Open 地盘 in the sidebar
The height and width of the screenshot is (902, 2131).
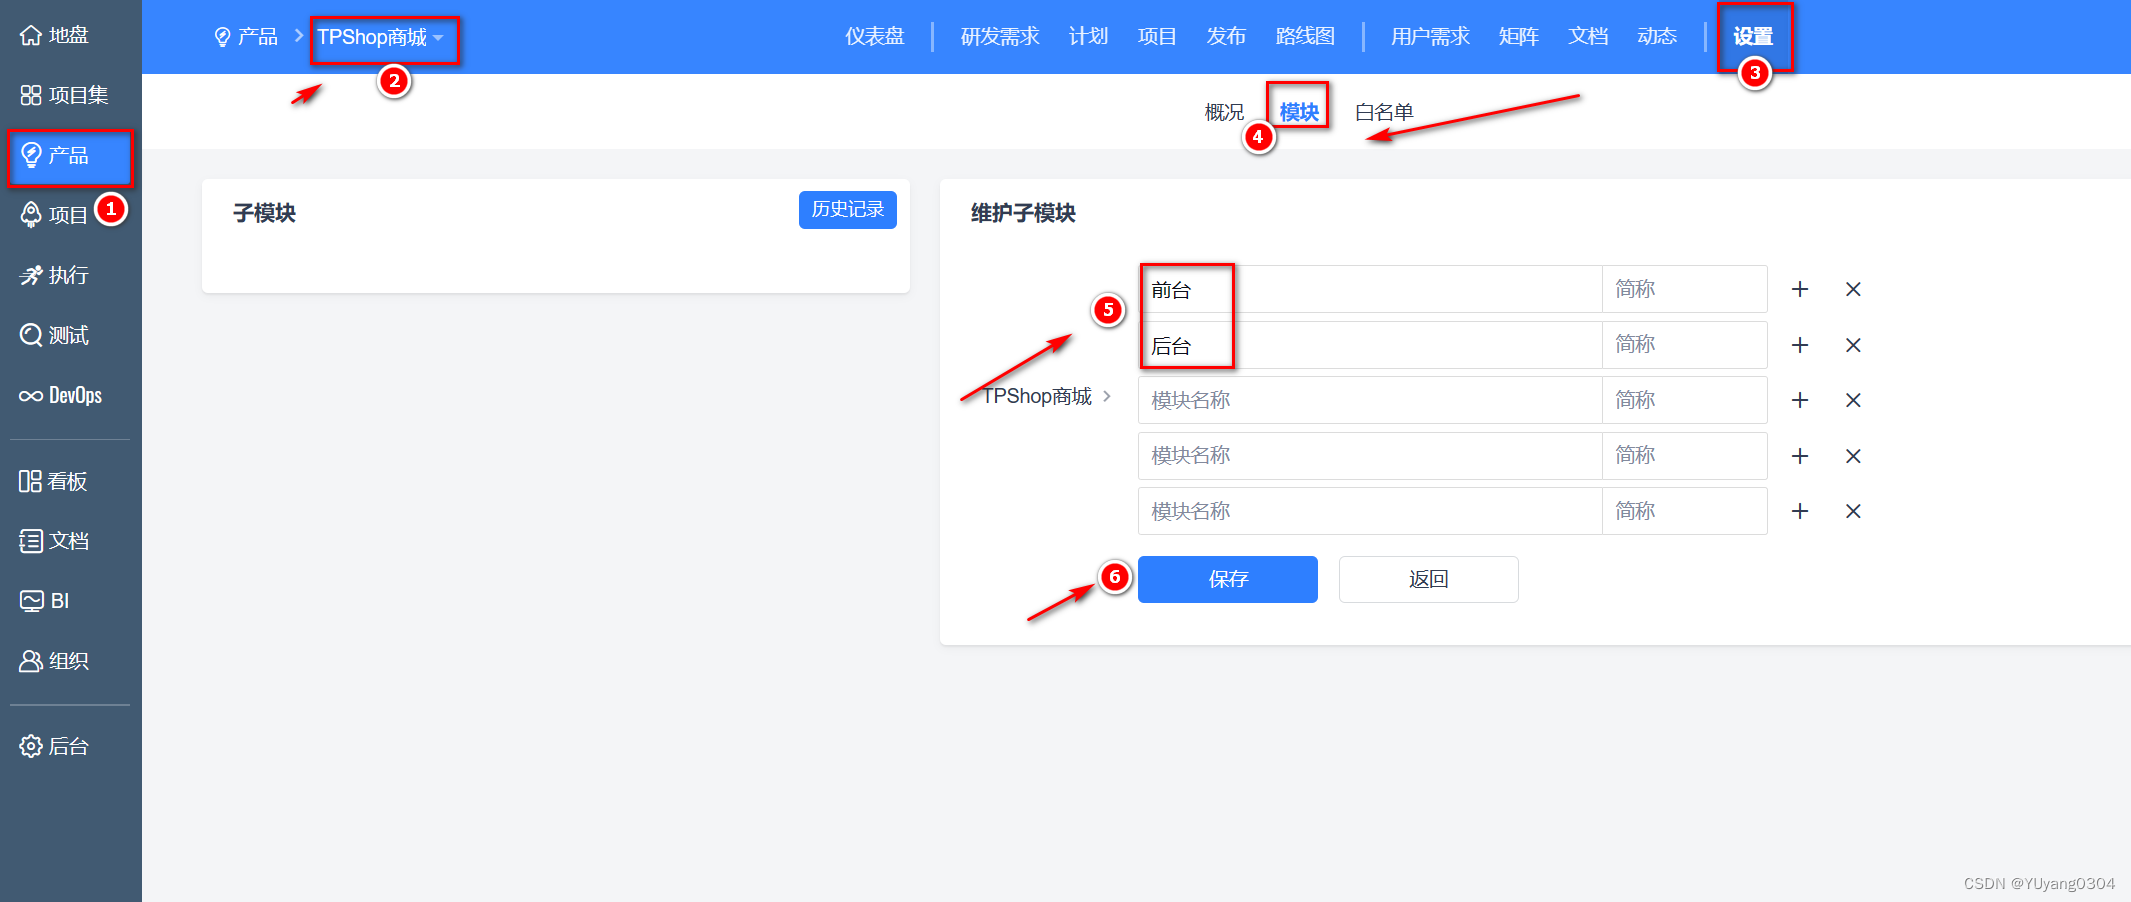click(x=55, y=35)
